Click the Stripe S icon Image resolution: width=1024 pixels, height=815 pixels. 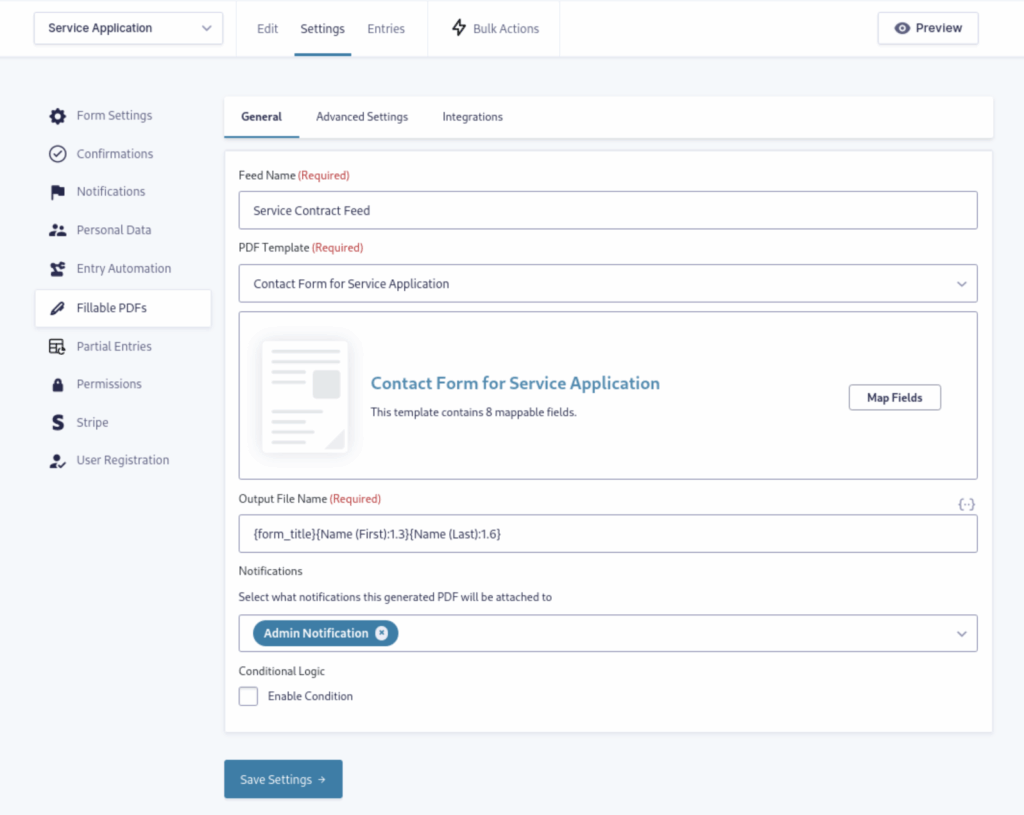click(57, 422)
